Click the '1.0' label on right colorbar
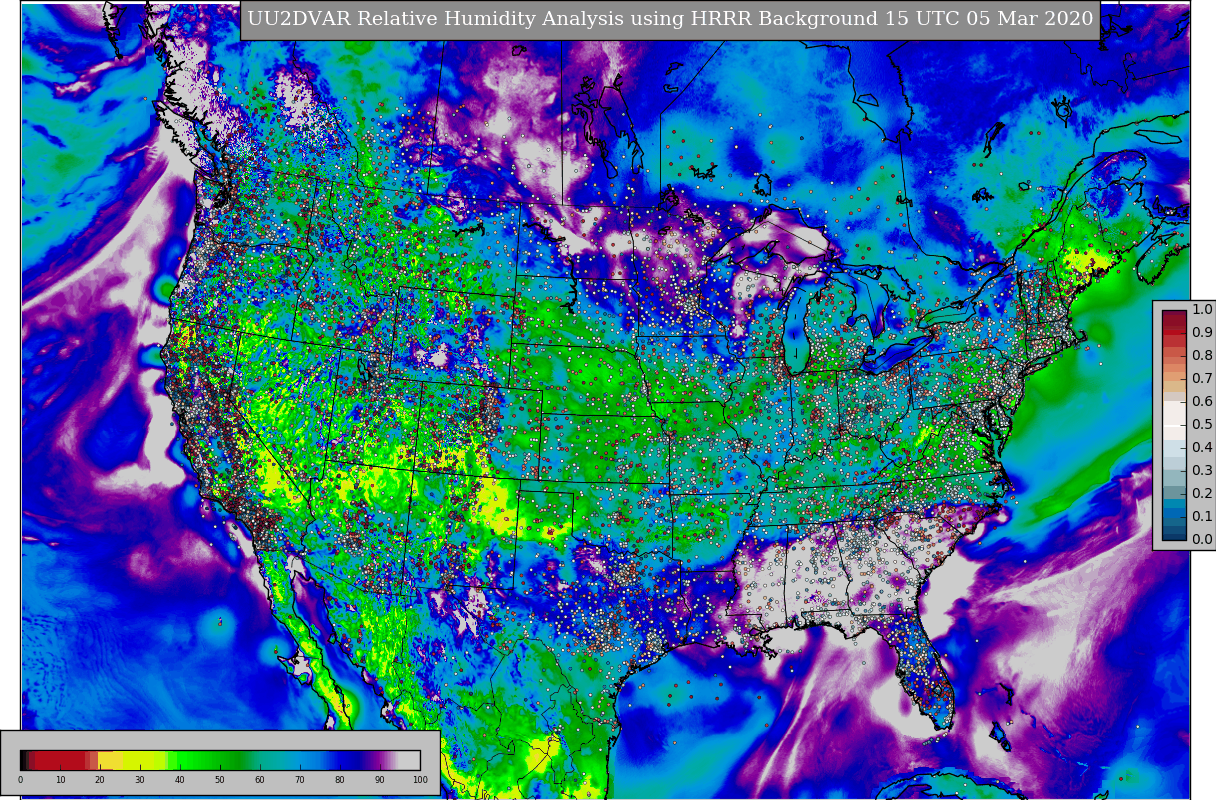 tap(1202, 309)
